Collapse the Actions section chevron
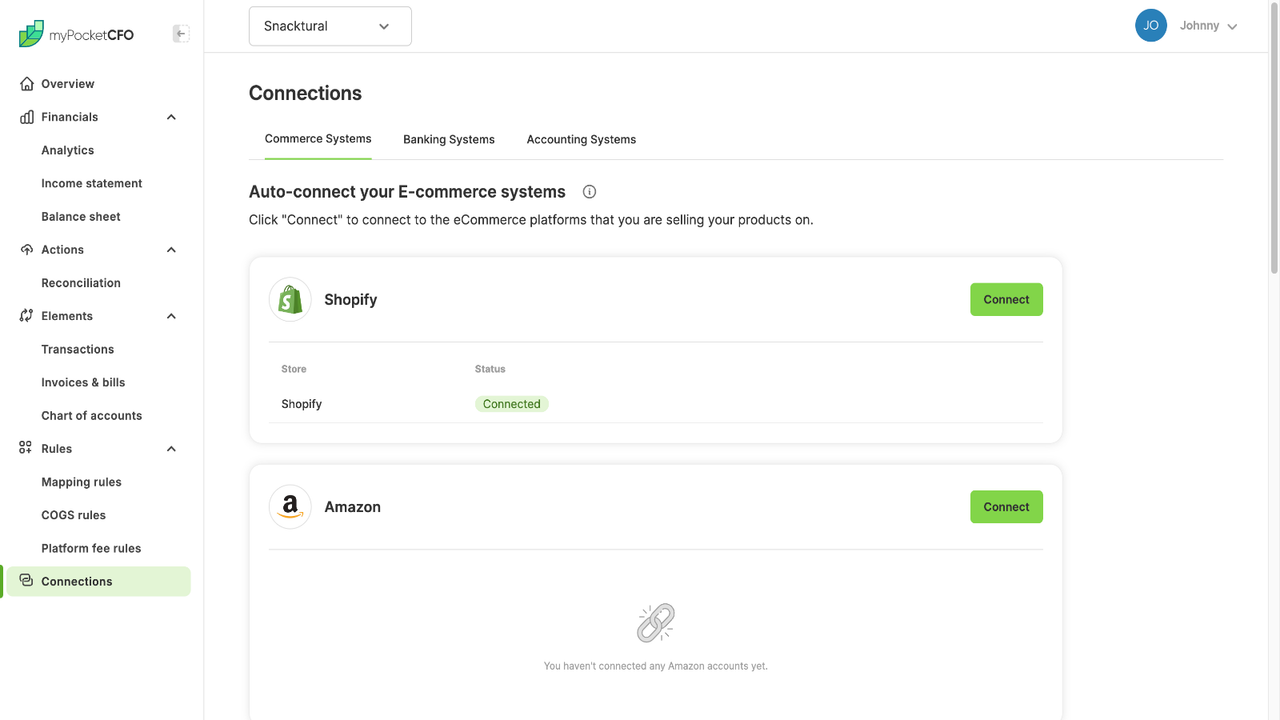Viewport: 1280px width, 720px height. pos(171,250)
